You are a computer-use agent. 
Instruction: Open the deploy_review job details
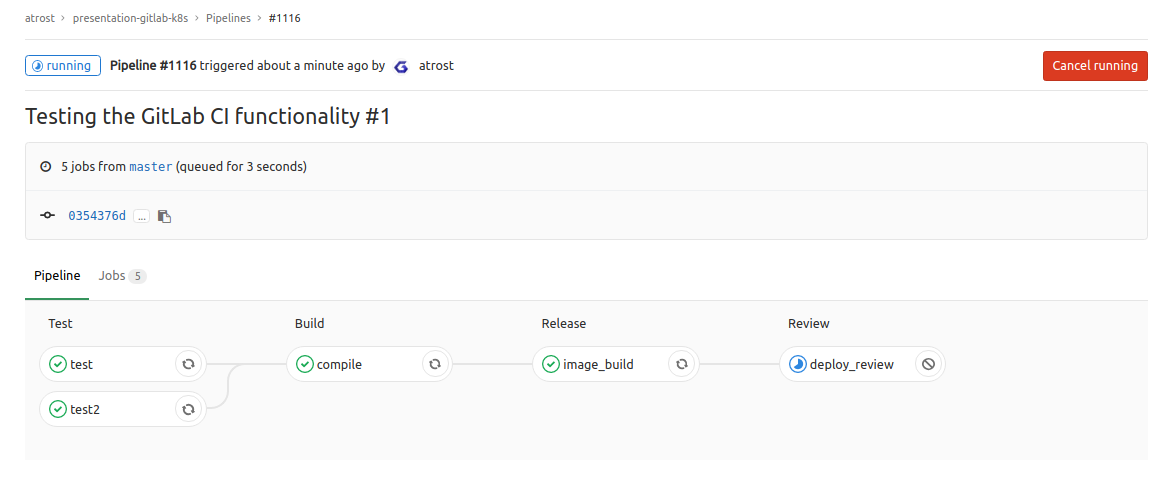[850, 364]
